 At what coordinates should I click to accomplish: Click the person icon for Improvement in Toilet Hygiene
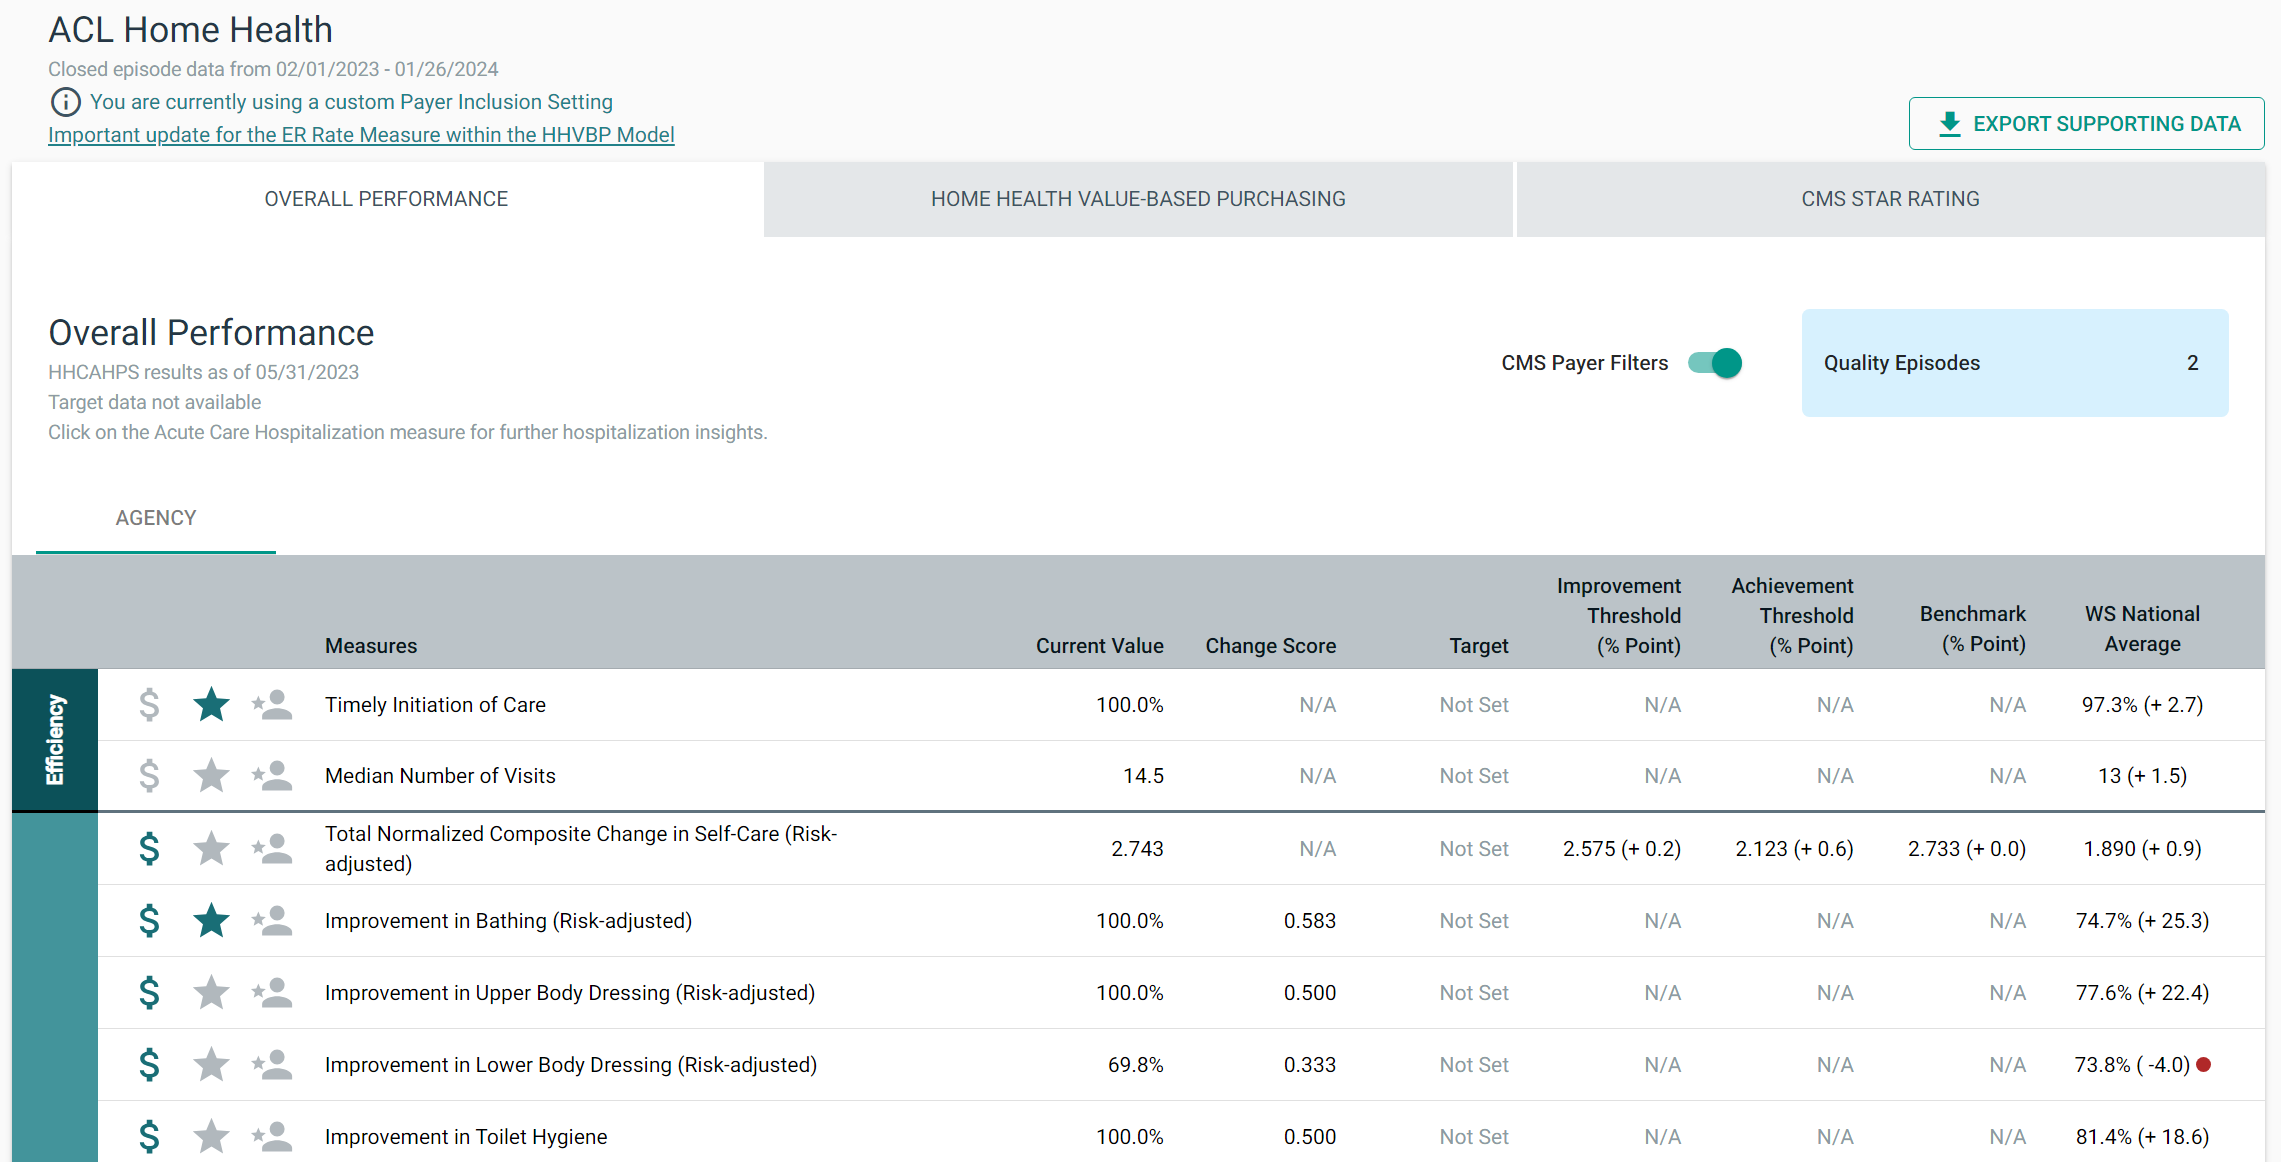[271, 1136]
